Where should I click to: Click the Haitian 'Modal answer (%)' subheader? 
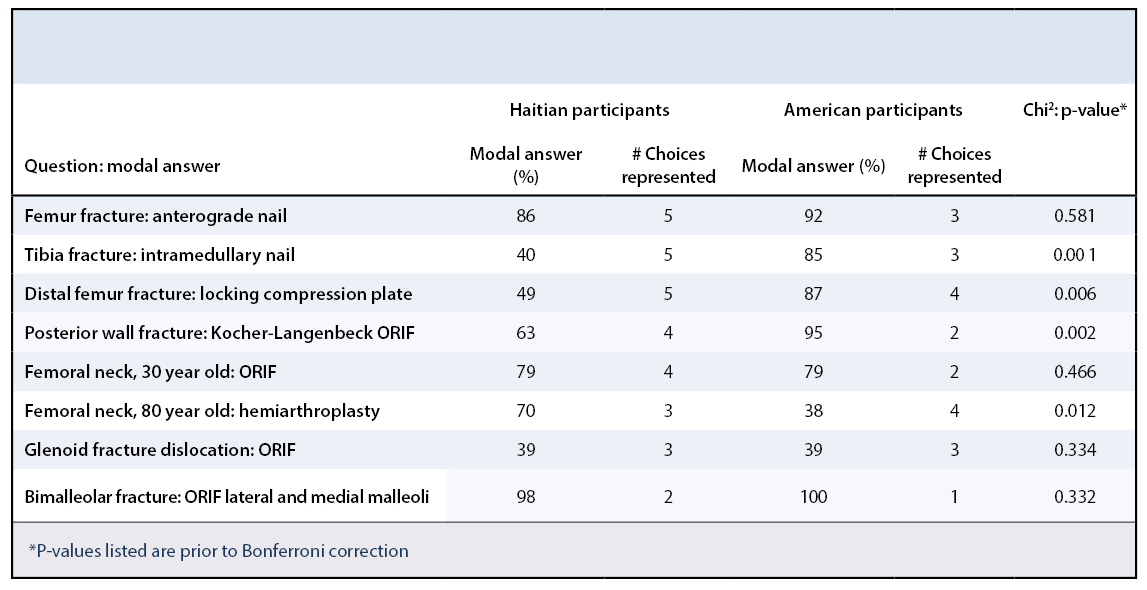tap(526, 165)
